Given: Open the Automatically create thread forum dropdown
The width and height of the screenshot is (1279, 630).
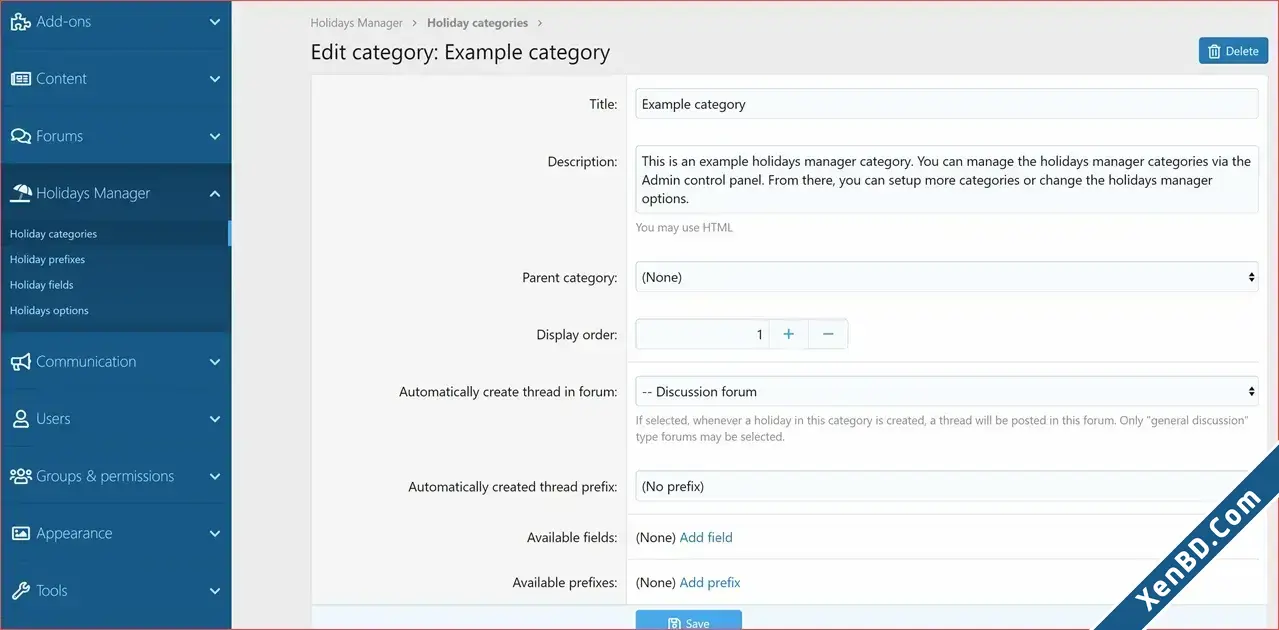Looking at the screenshot, I should [x=947, y=391].
